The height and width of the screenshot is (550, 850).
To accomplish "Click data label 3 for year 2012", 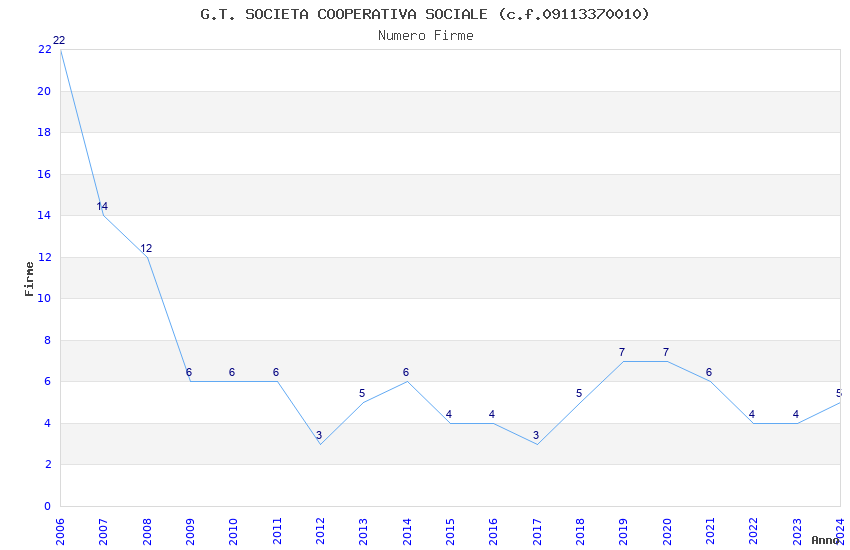I will coord(319,435).
